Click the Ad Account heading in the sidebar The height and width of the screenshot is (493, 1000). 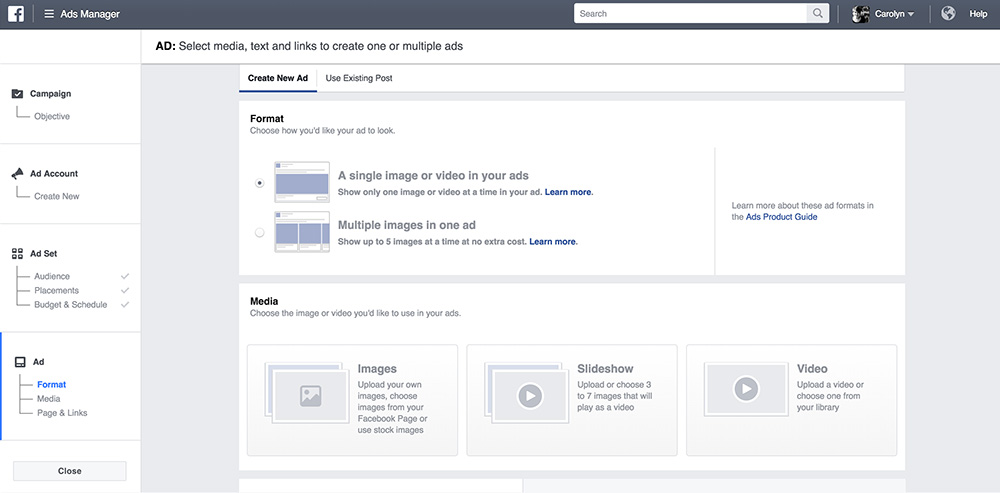point(54,173)
